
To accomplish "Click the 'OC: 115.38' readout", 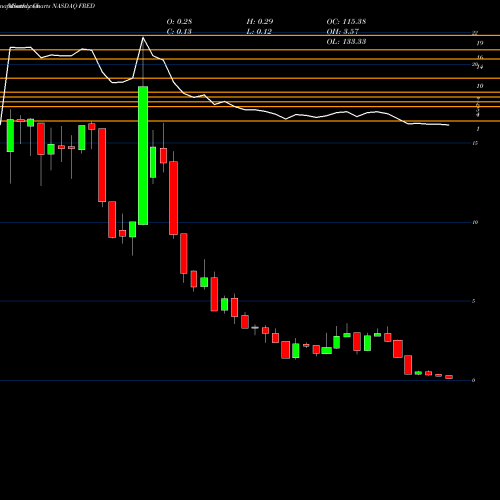I will 346,21.
